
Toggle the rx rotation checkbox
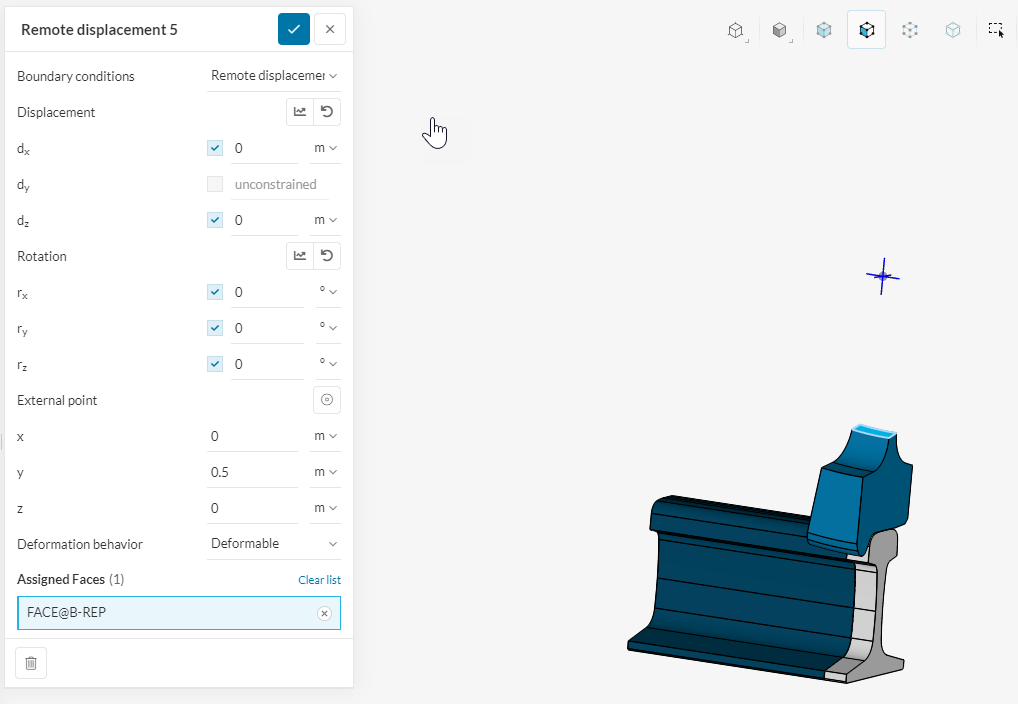coord(215,292)
